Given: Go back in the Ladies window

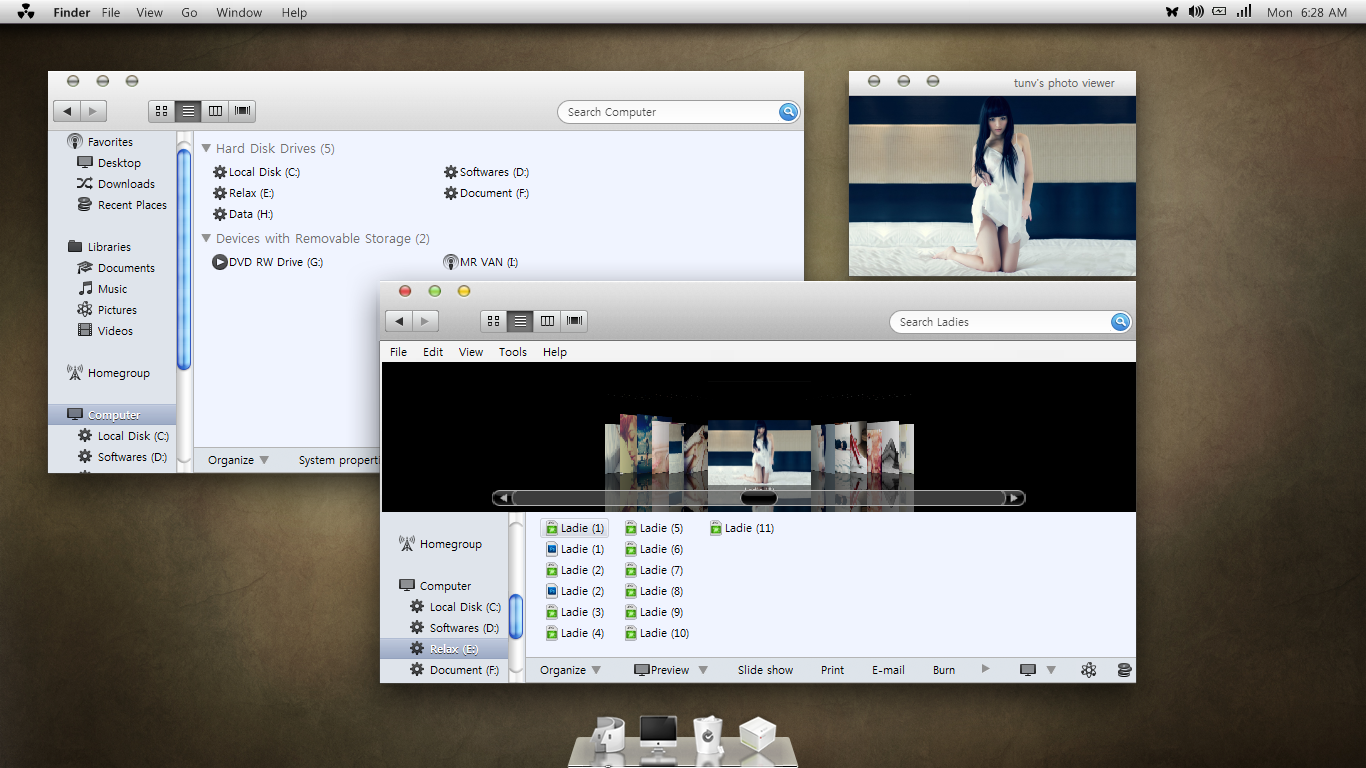Looking at the screenshot, I should pos(399,321).
